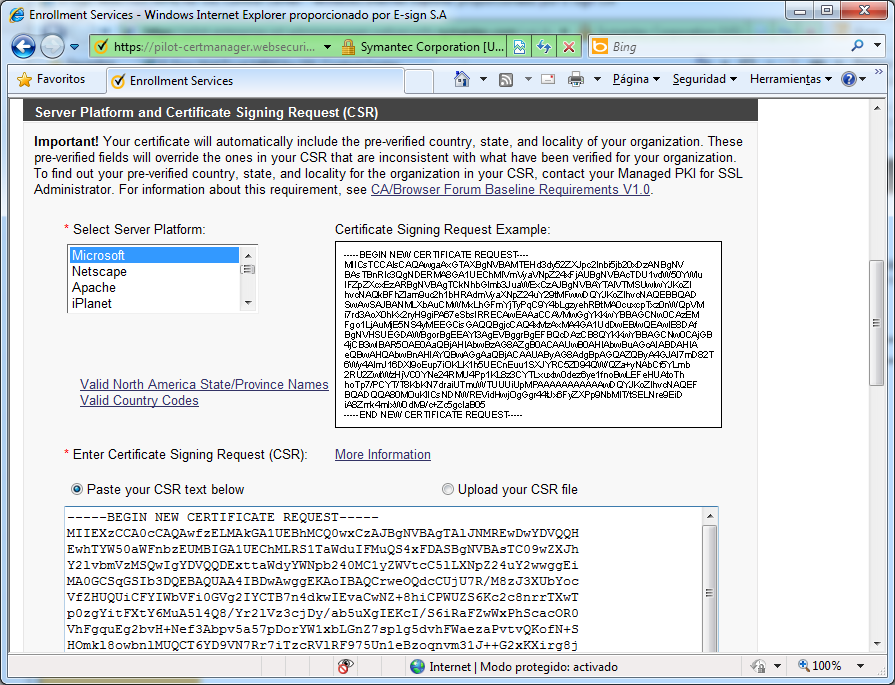Click the Read mail envelope icon
Image resolution: width=895 pixels, height=685 pixels.
pyautogui.click(x=548, y=79)
